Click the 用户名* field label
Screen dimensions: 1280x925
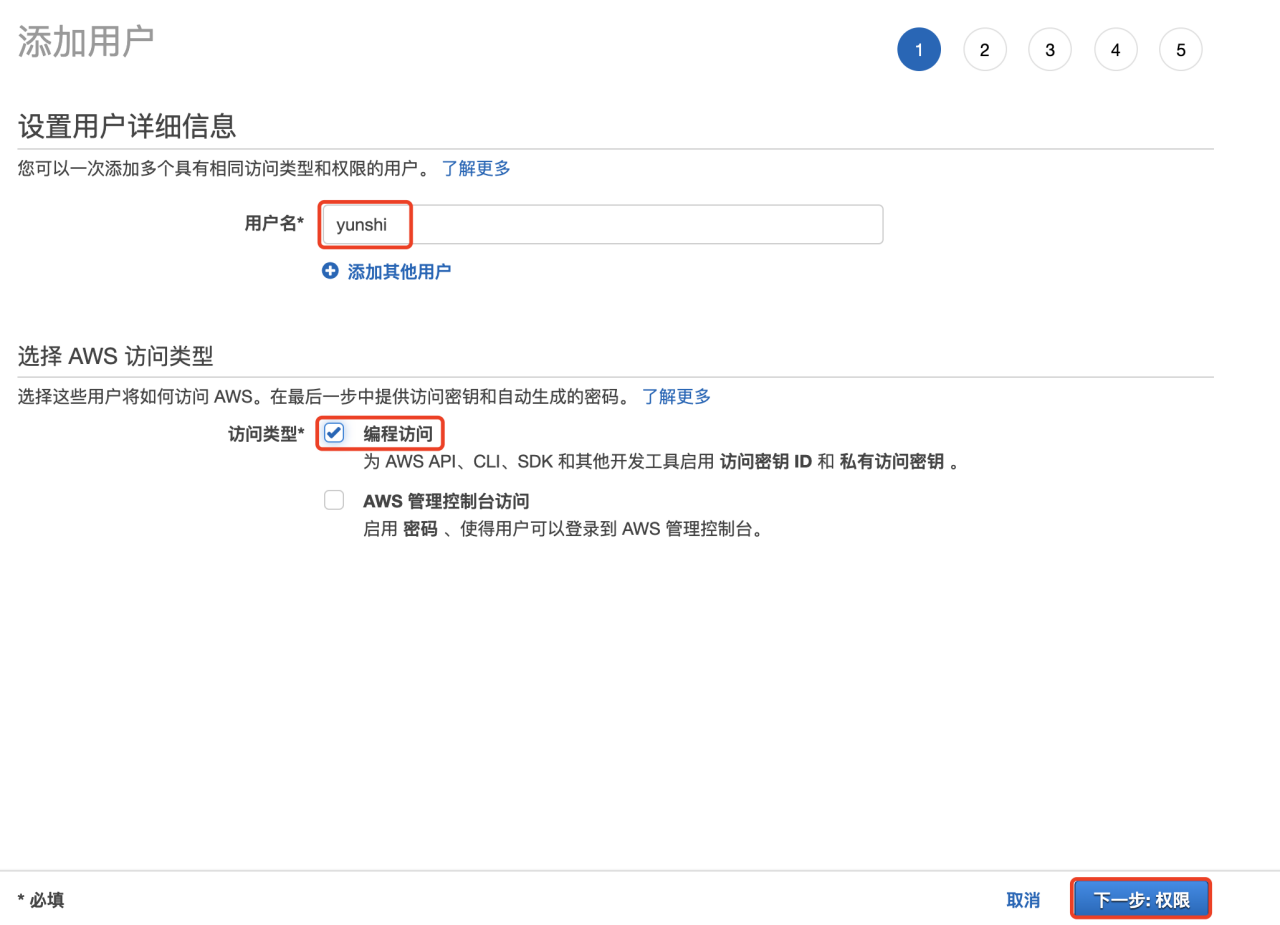click(x=274, y=224)
